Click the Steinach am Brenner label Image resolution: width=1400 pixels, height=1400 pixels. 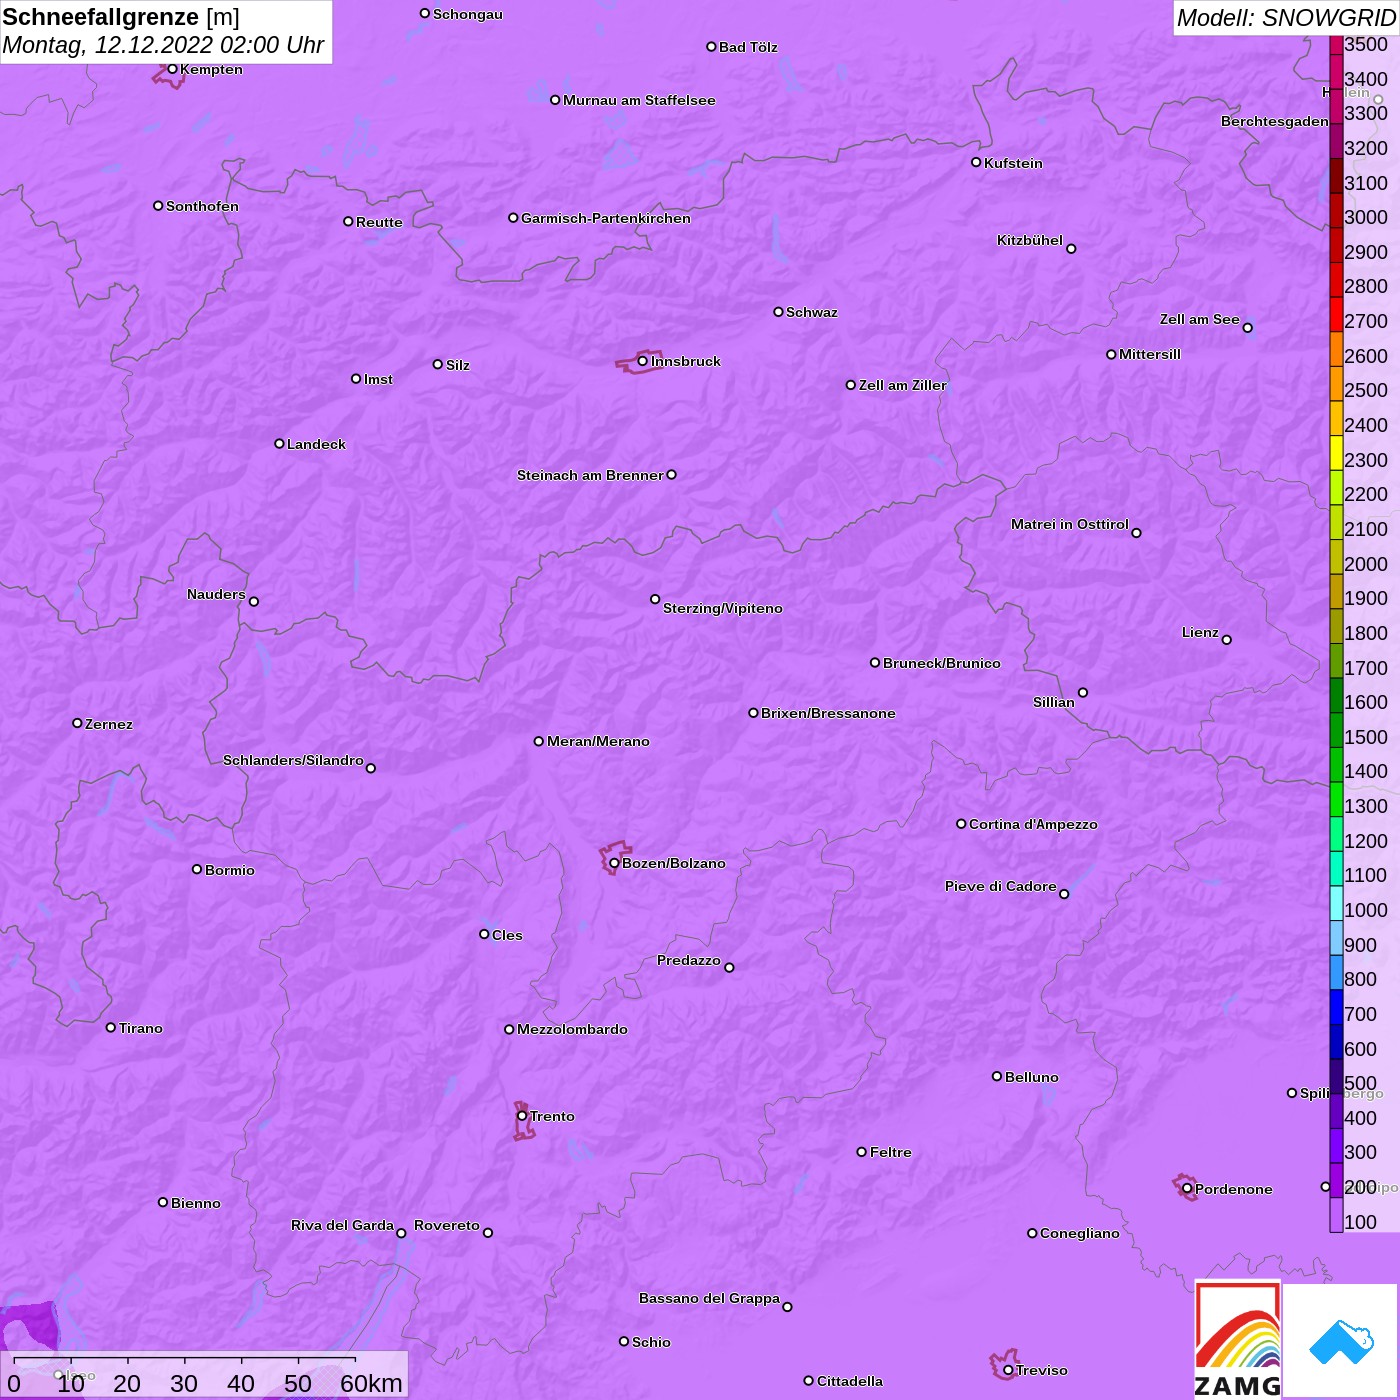[x=590, y=475]
